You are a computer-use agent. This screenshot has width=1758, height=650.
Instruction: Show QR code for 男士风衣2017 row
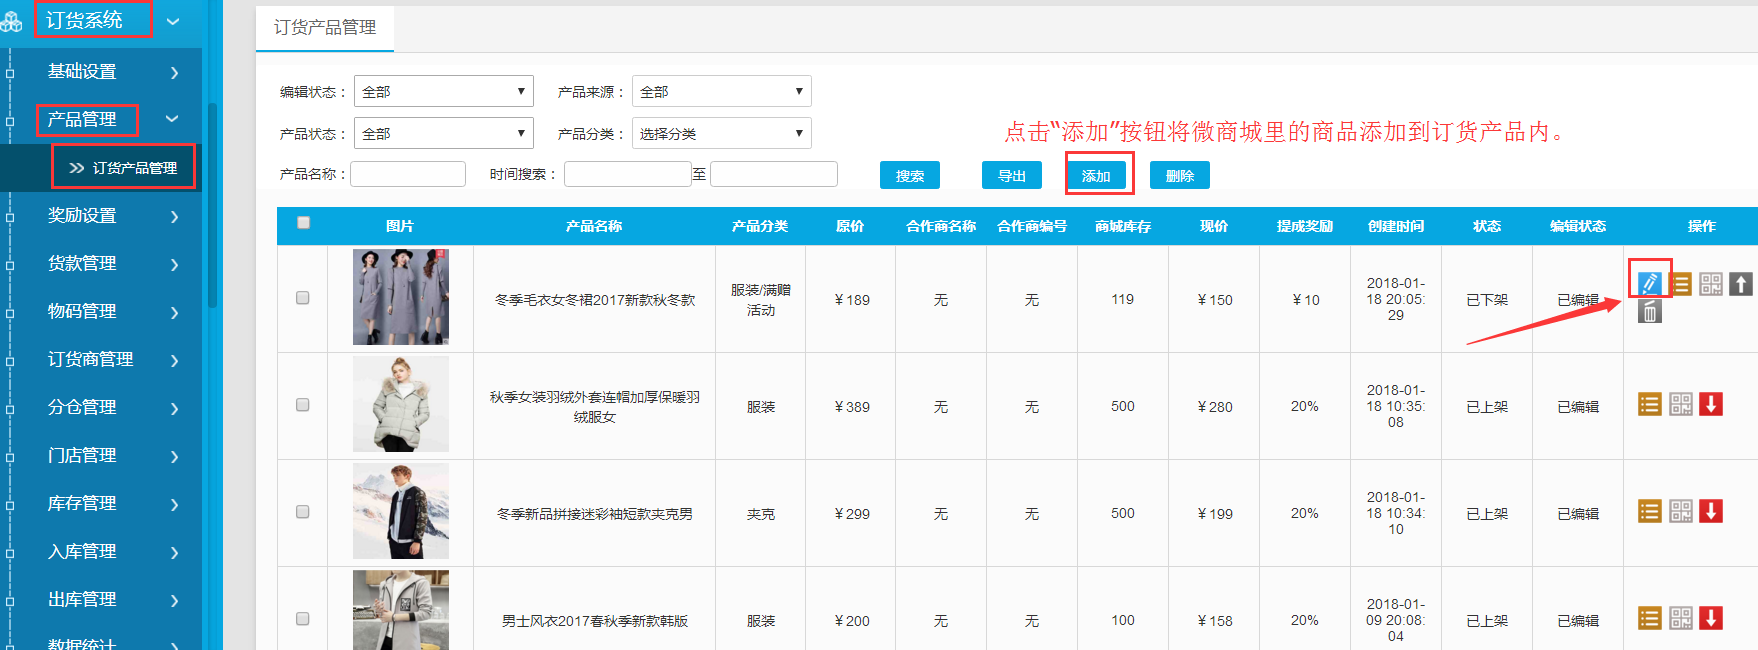[1681, 618]
